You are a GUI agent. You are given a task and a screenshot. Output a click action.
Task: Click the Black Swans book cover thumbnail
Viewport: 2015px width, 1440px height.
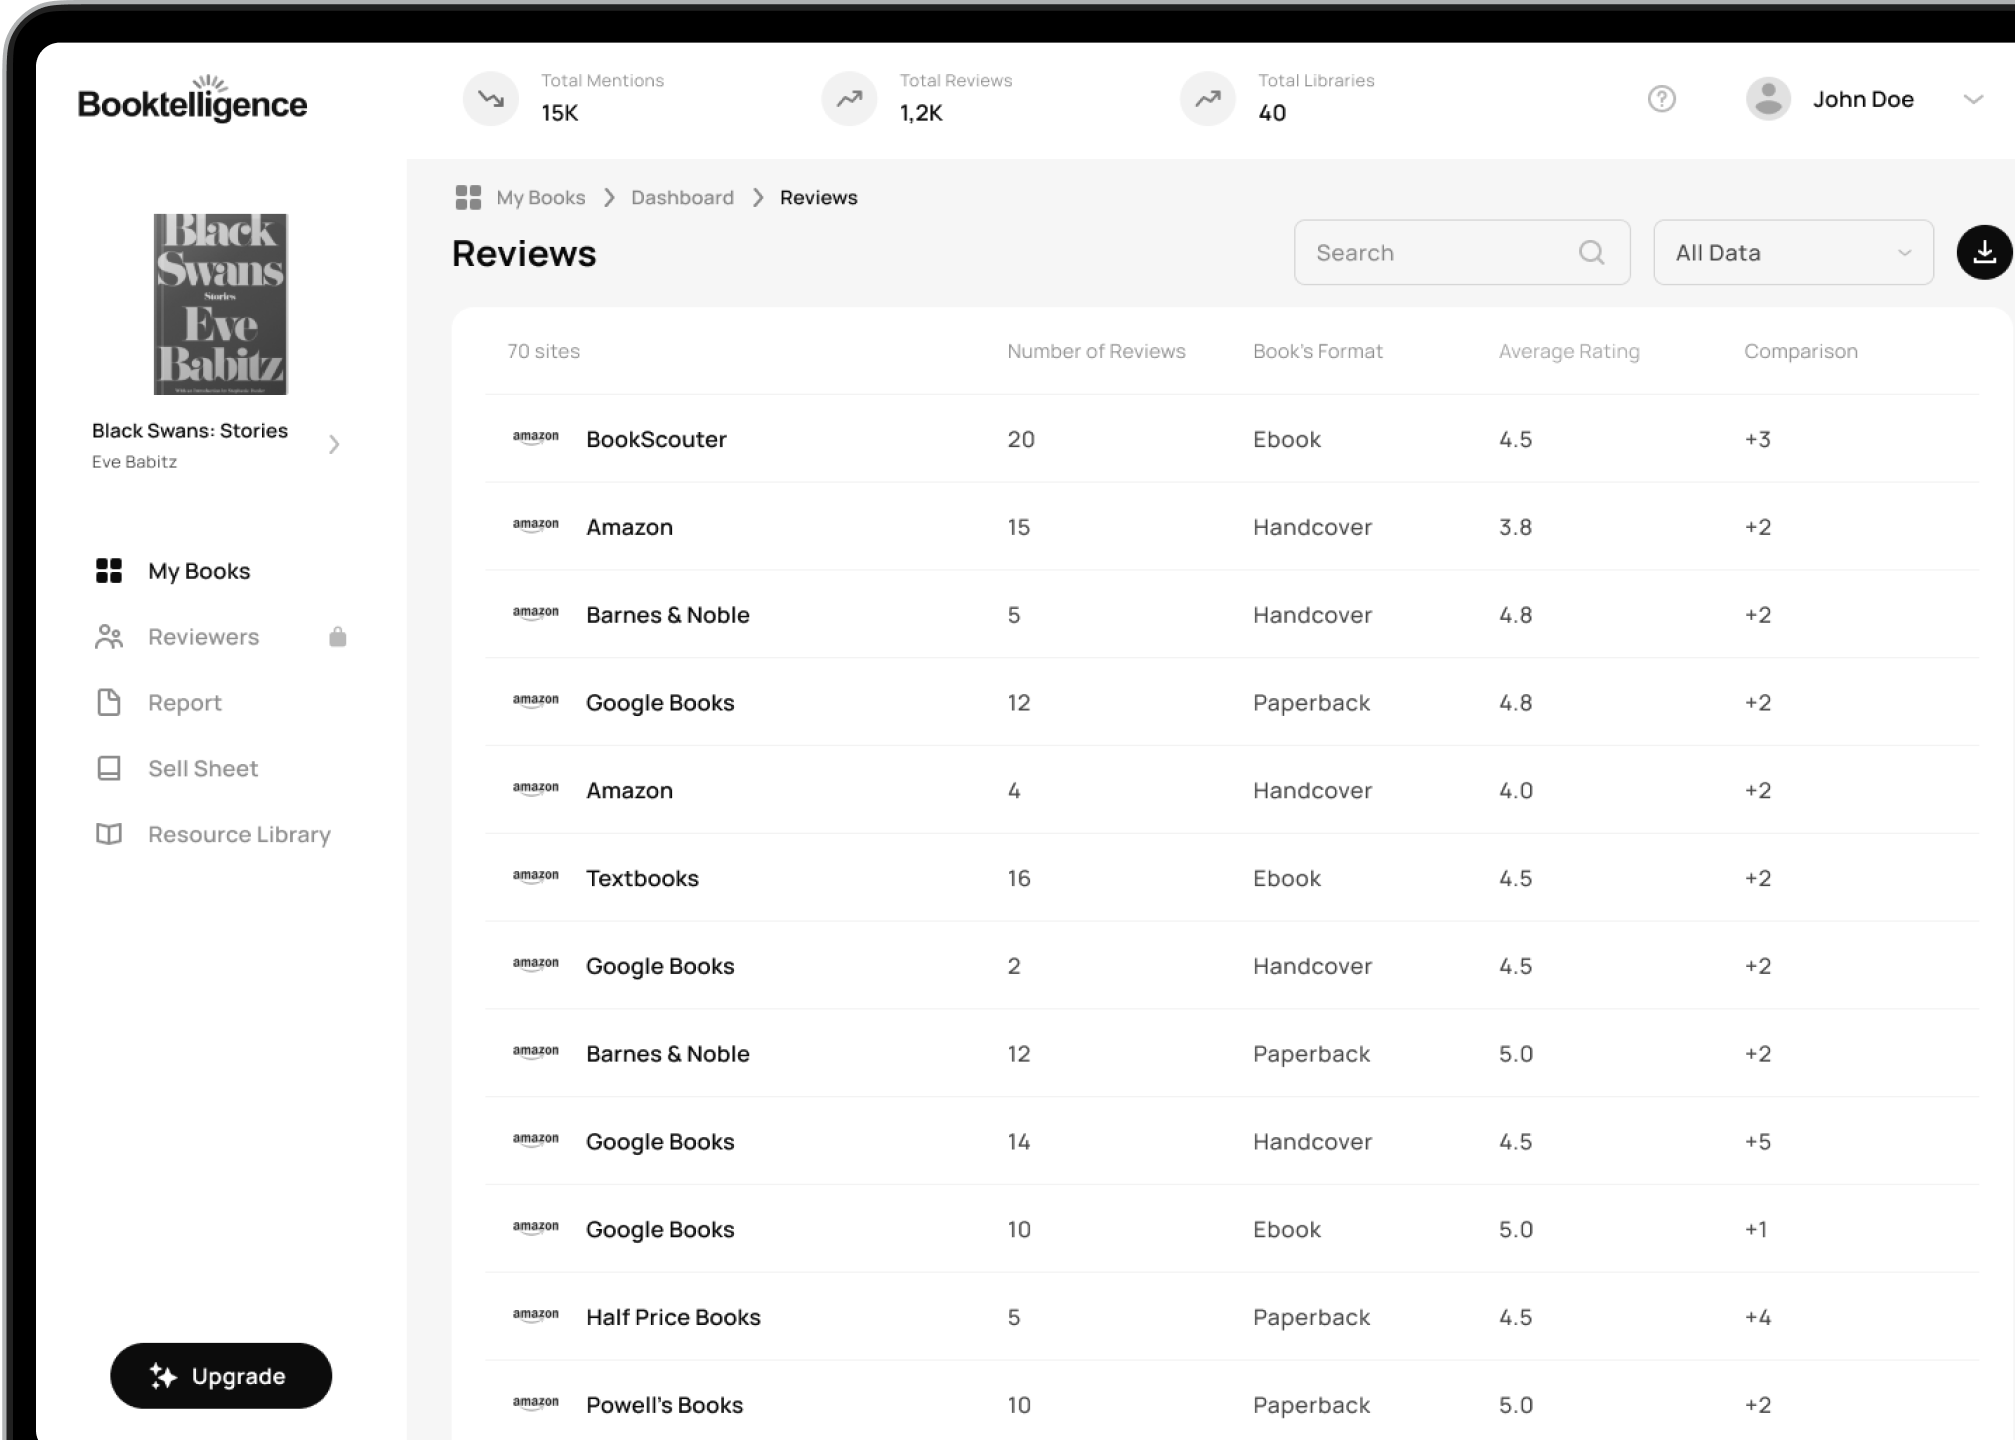click(220, 304)
